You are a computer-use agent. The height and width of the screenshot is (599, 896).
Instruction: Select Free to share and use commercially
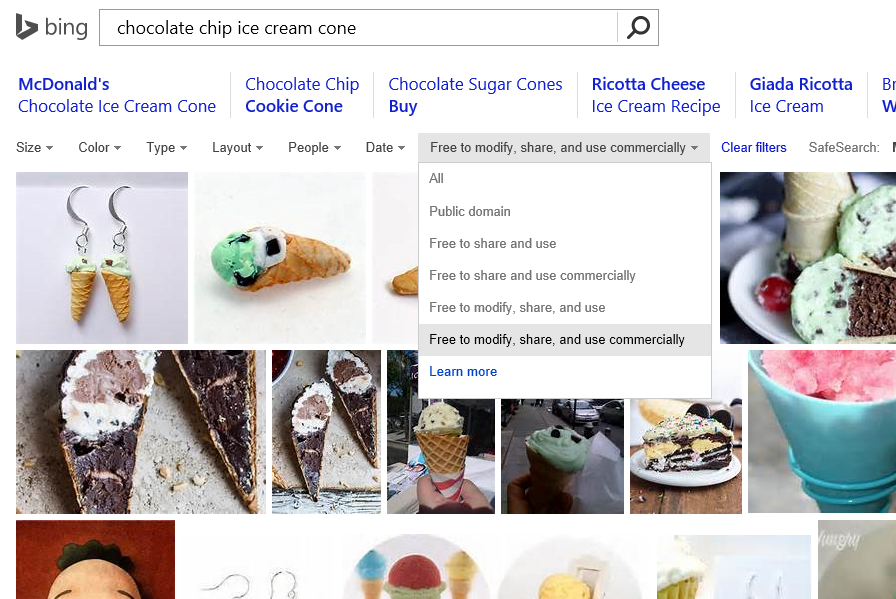coord(532,275)
